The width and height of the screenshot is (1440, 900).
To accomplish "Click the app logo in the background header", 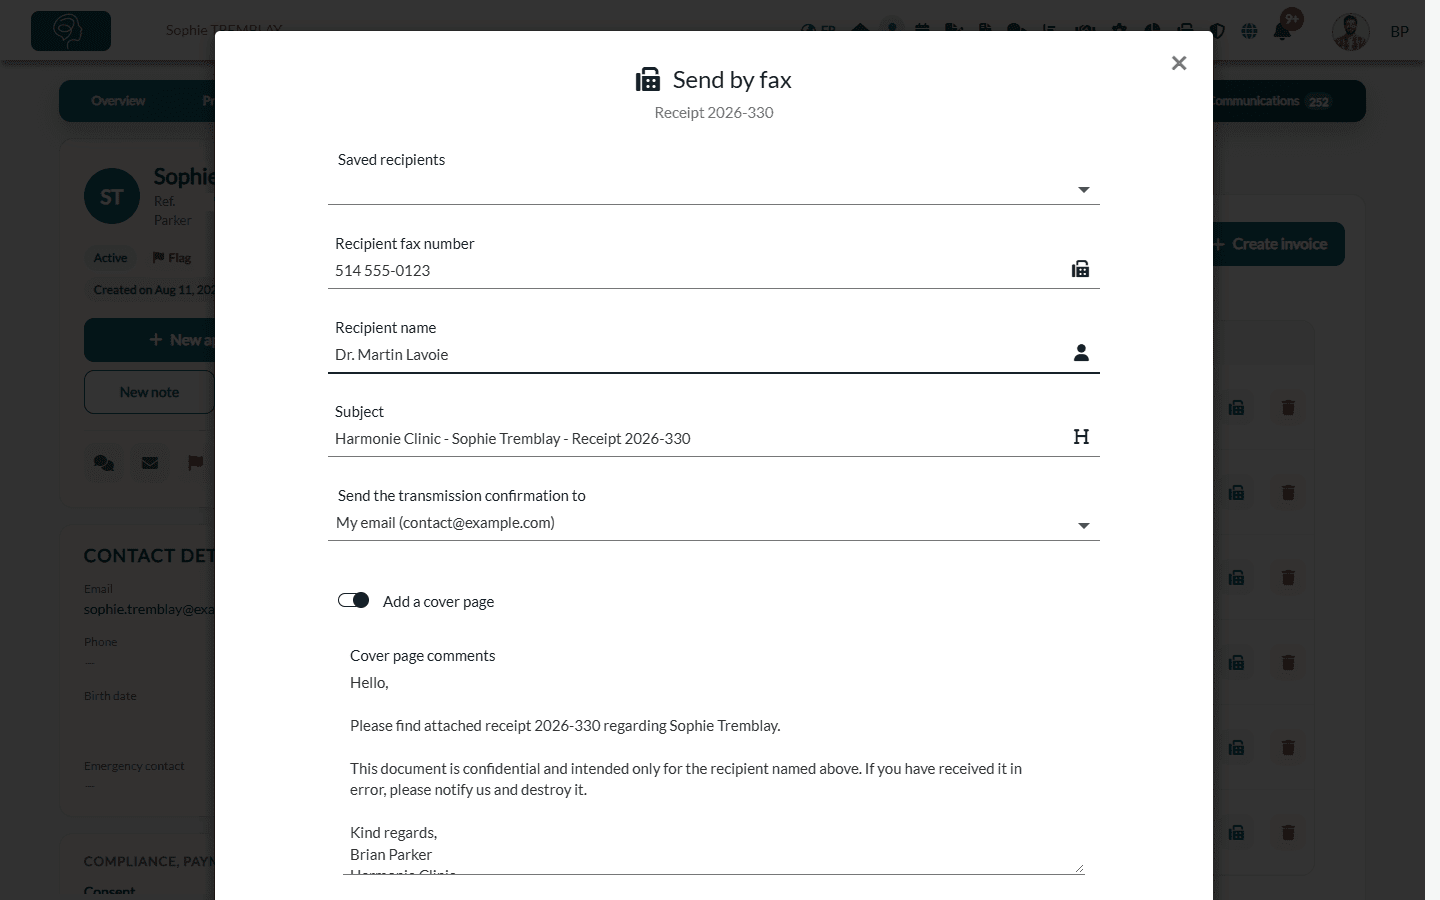I will pyautogui.click(x=71, y=31).
